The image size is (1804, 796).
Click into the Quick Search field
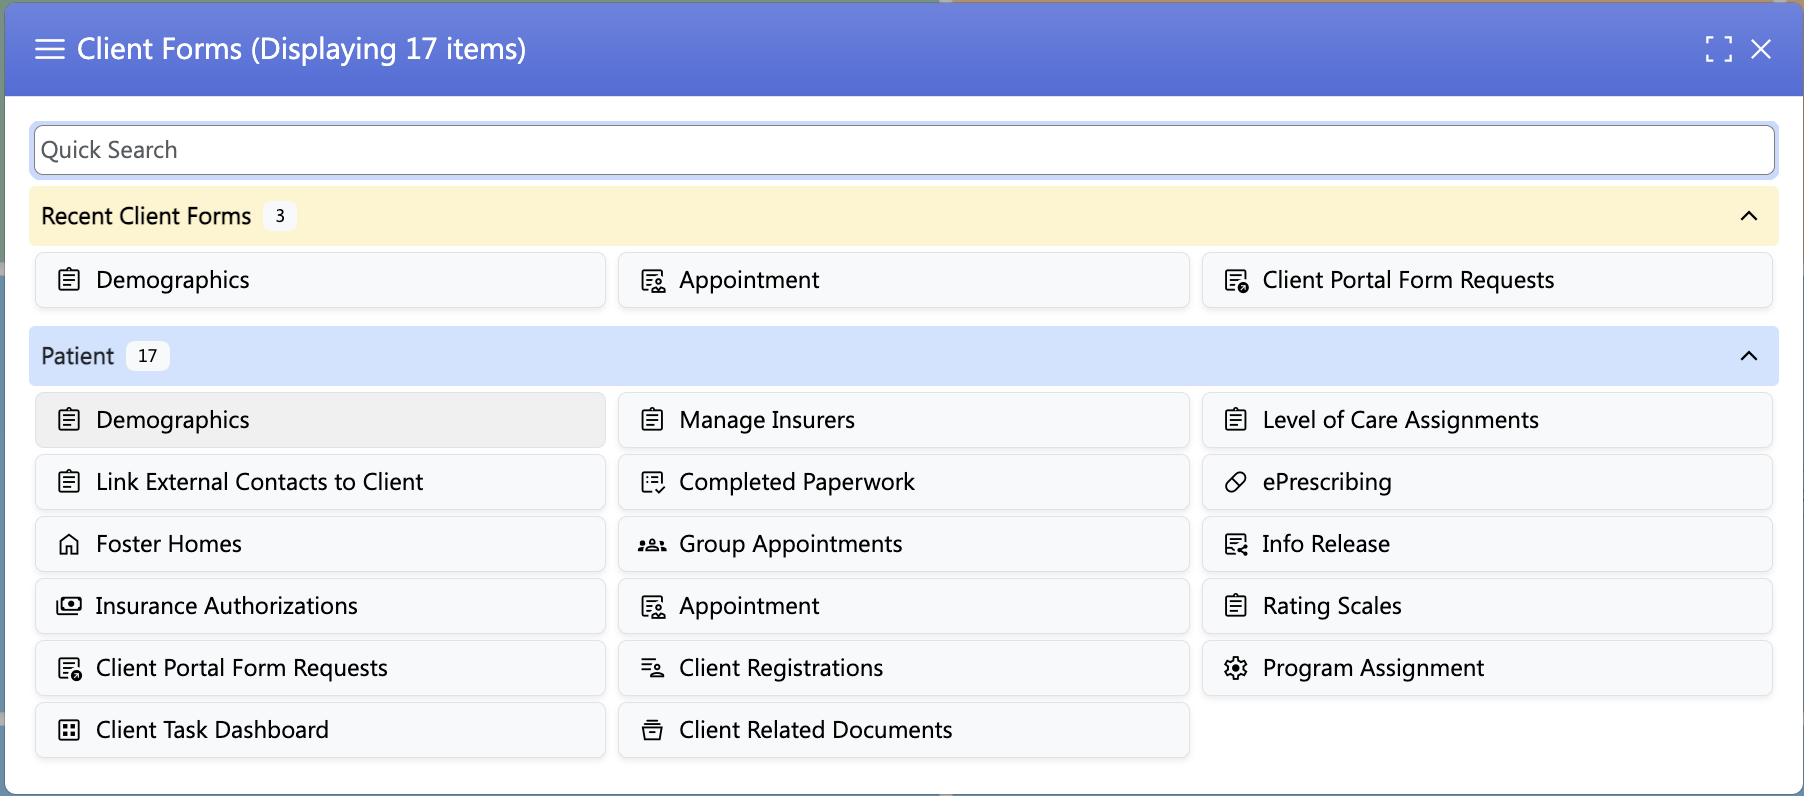(x=904, y=150)
